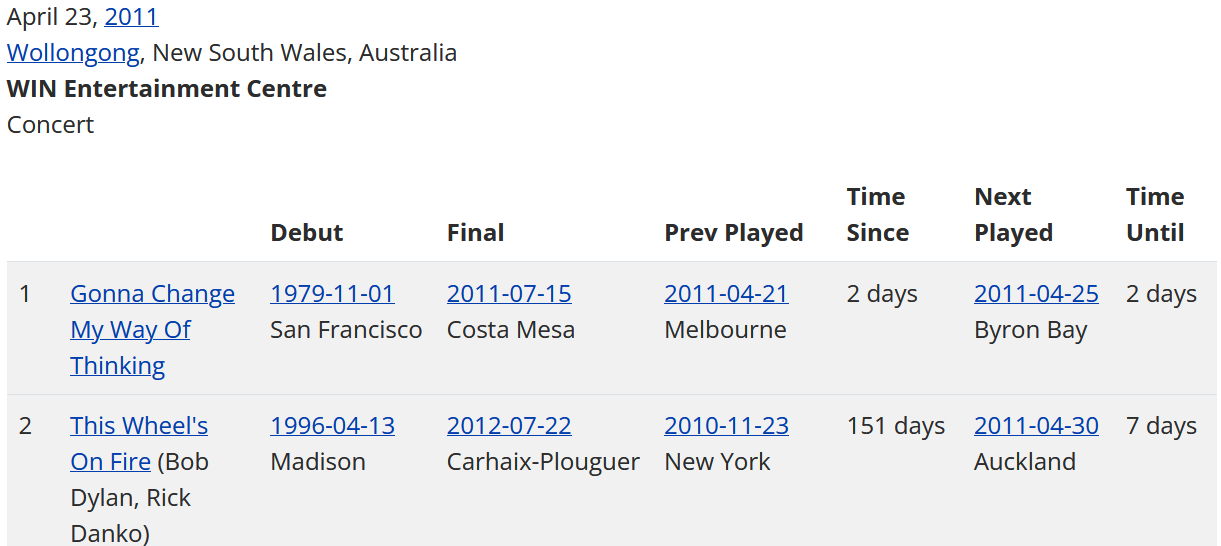Image resolution: width=1221 pixels, height=546 pixels.
Task: Click the 1996-04-13 debut date link
Action: [x=332, y=426]
